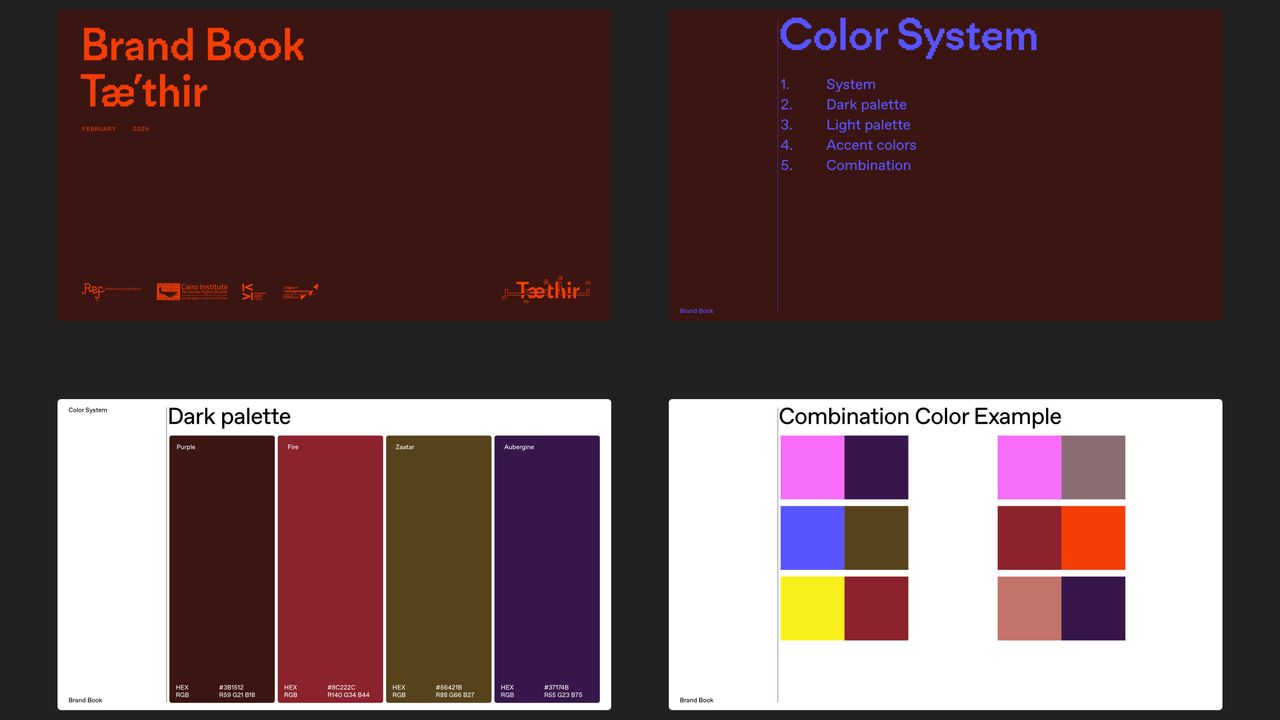
Task: Click the Cairo Institute logo
Action: click(192, 291)
